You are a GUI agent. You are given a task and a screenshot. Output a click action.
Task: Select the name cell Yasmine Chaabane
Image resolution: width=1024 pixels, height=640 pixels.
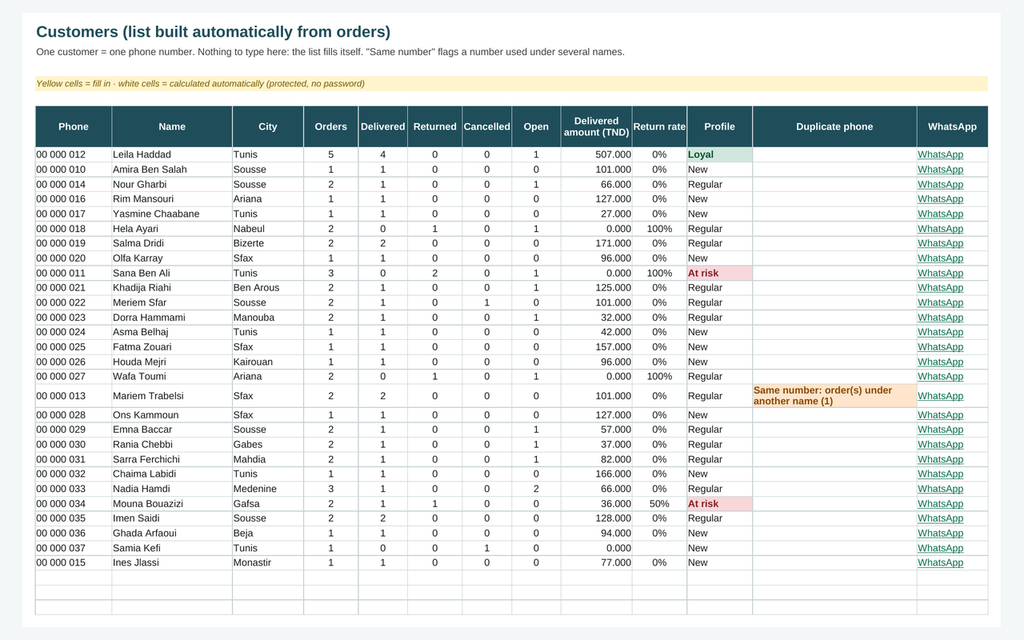click(x=172, y=214)
